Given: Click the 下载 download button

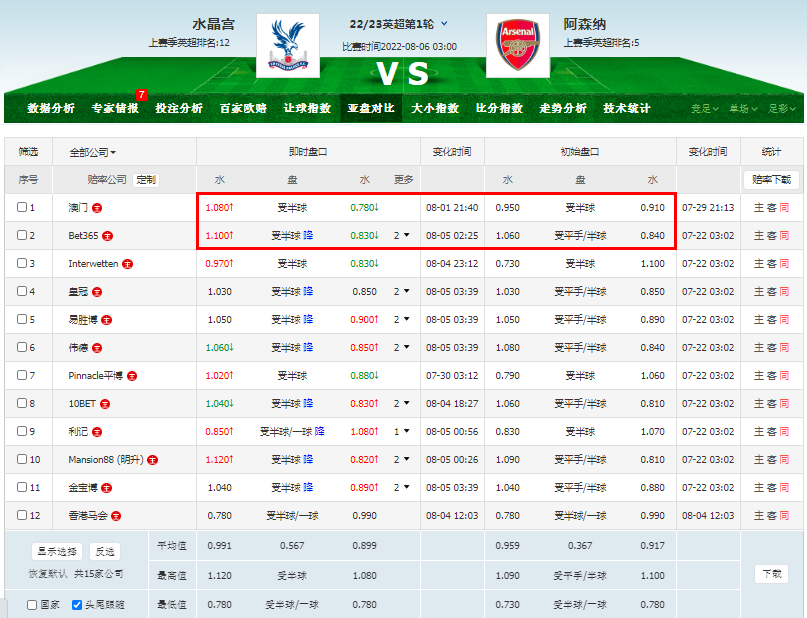Looking at the screenshot, I should (771, 574).
